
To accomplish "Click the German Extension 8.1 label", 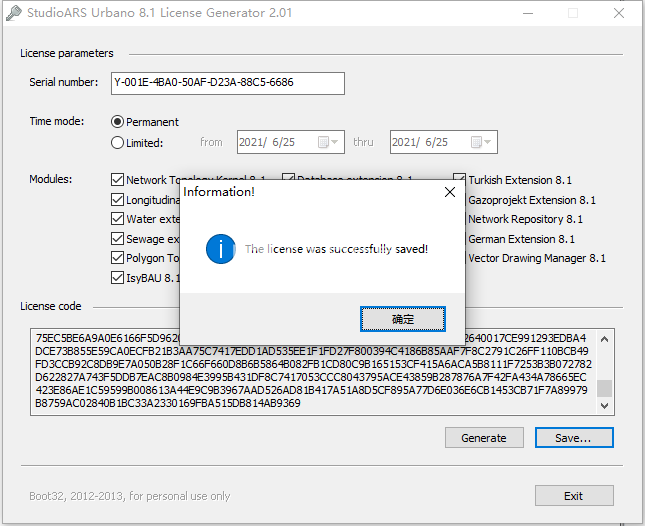I will click(521, 239).
